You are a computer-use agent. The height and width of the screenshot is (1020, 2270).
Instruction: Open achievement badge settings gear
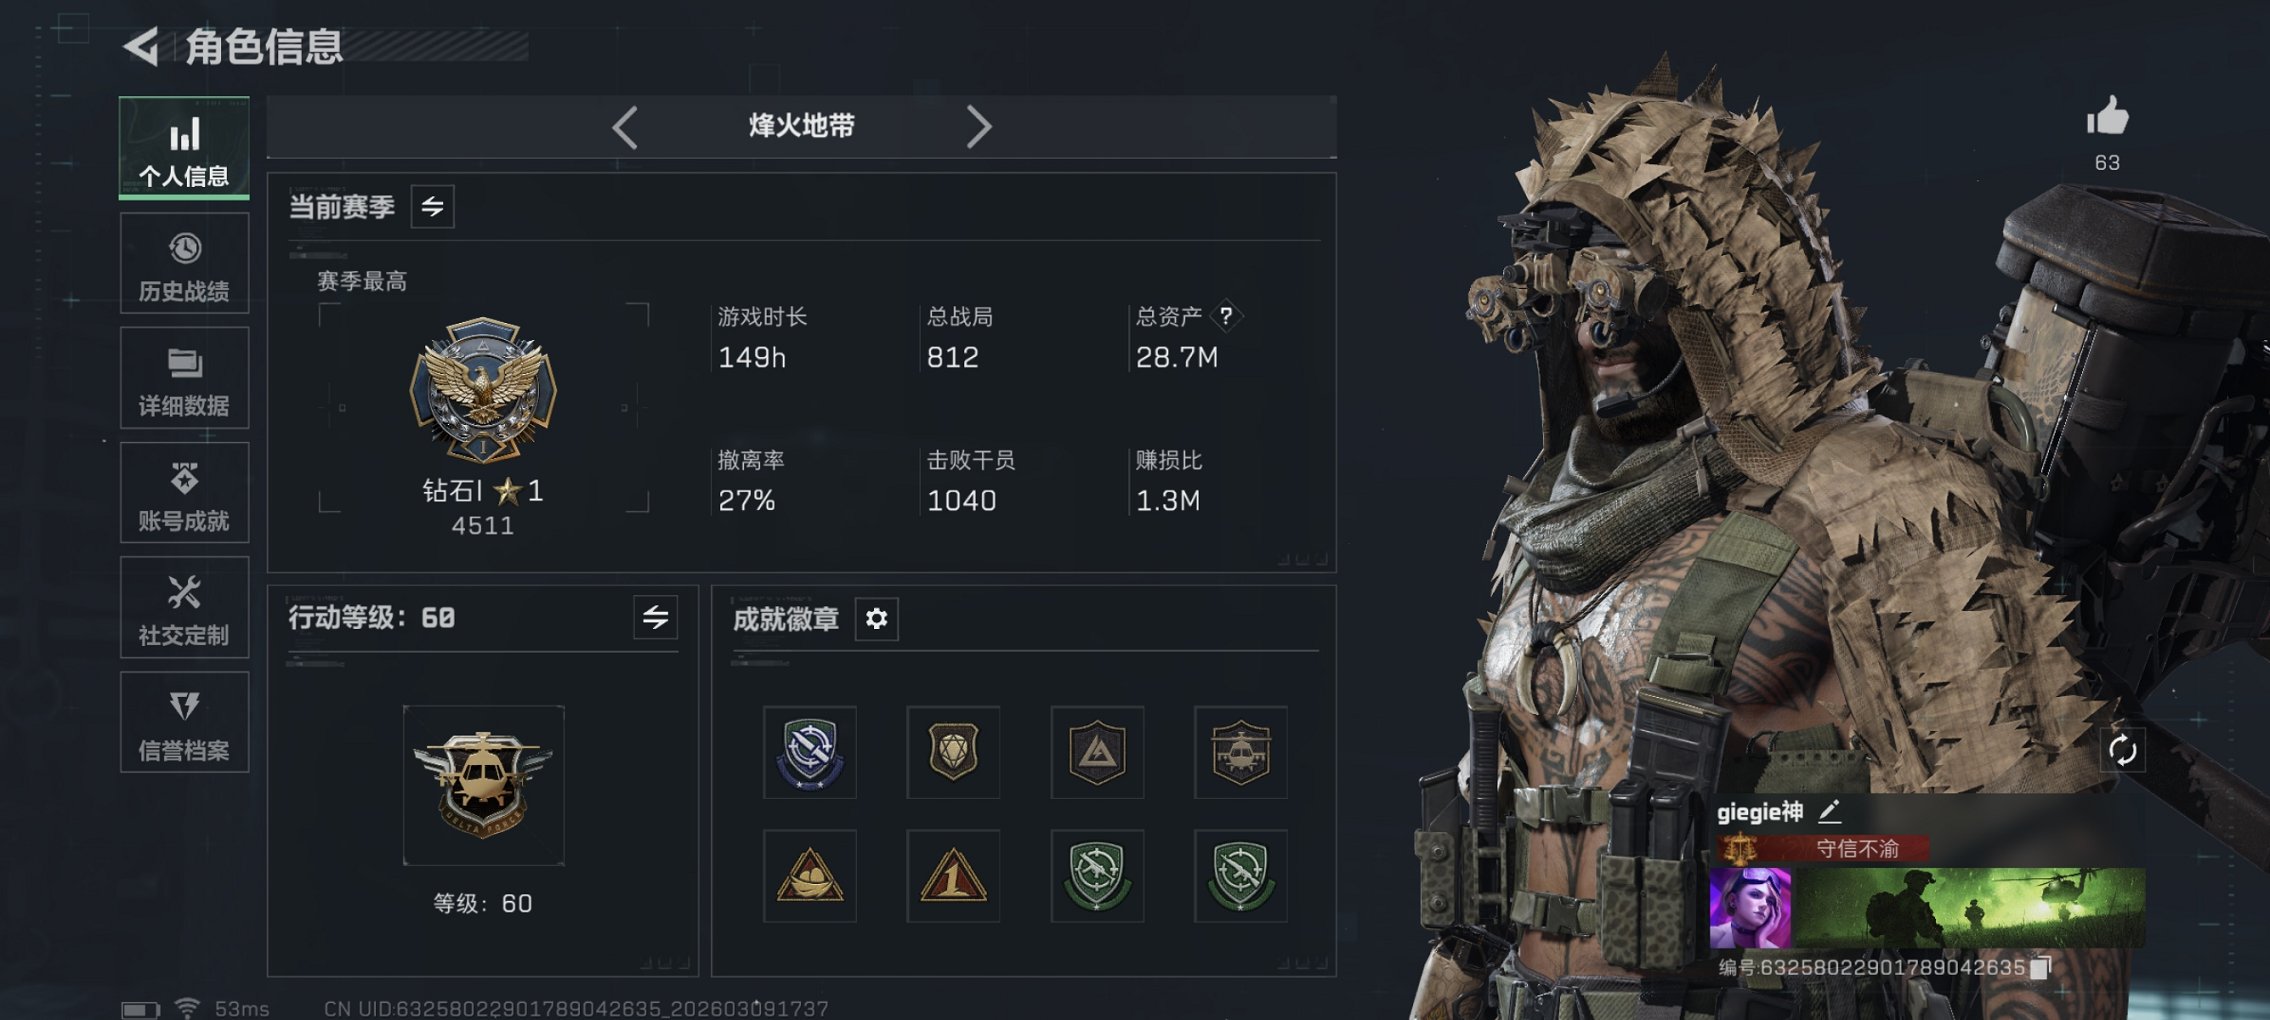click(876, 619)
